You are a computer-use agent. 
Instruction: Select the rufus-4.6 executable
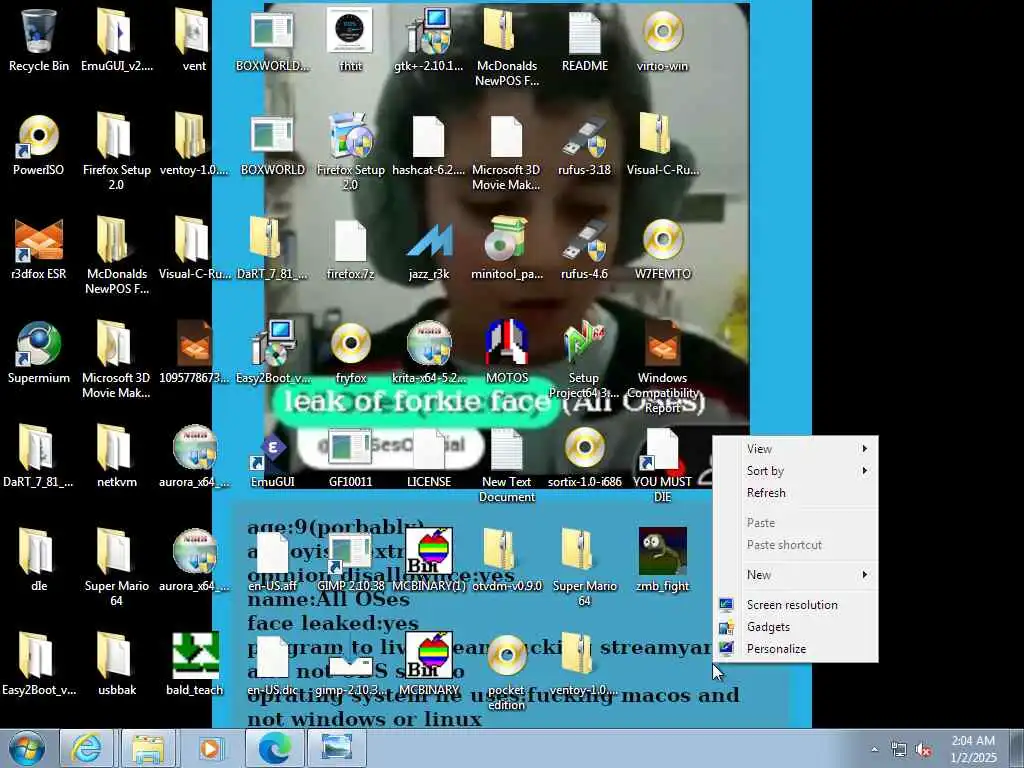pyautogui.click(x=584, y=248)
